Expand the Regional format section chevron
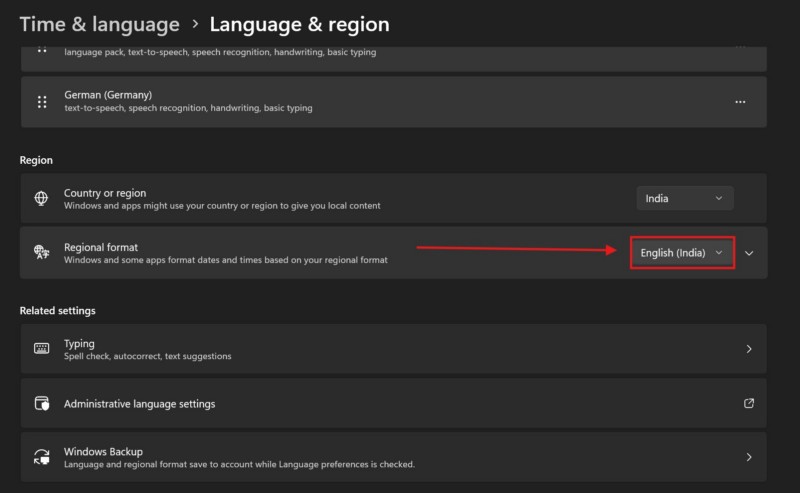This screenshot has width=800, height=493. tap(749, 253)
